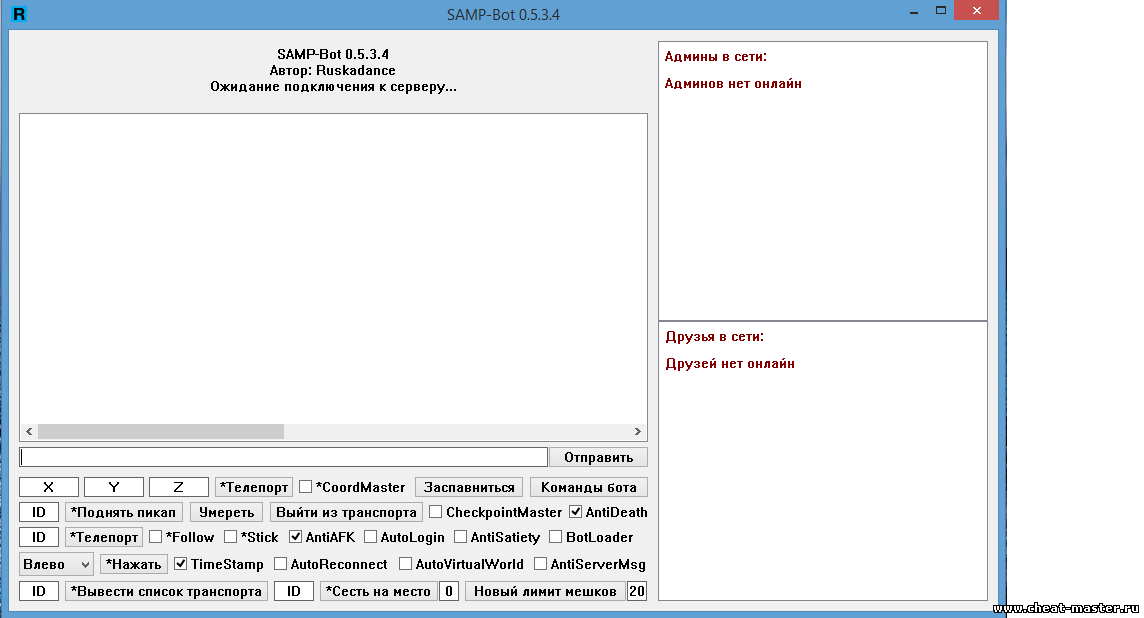The image size is (1144, 618).
Task: Click the bag limit field showing 20
Action: [x=637, y=591]
